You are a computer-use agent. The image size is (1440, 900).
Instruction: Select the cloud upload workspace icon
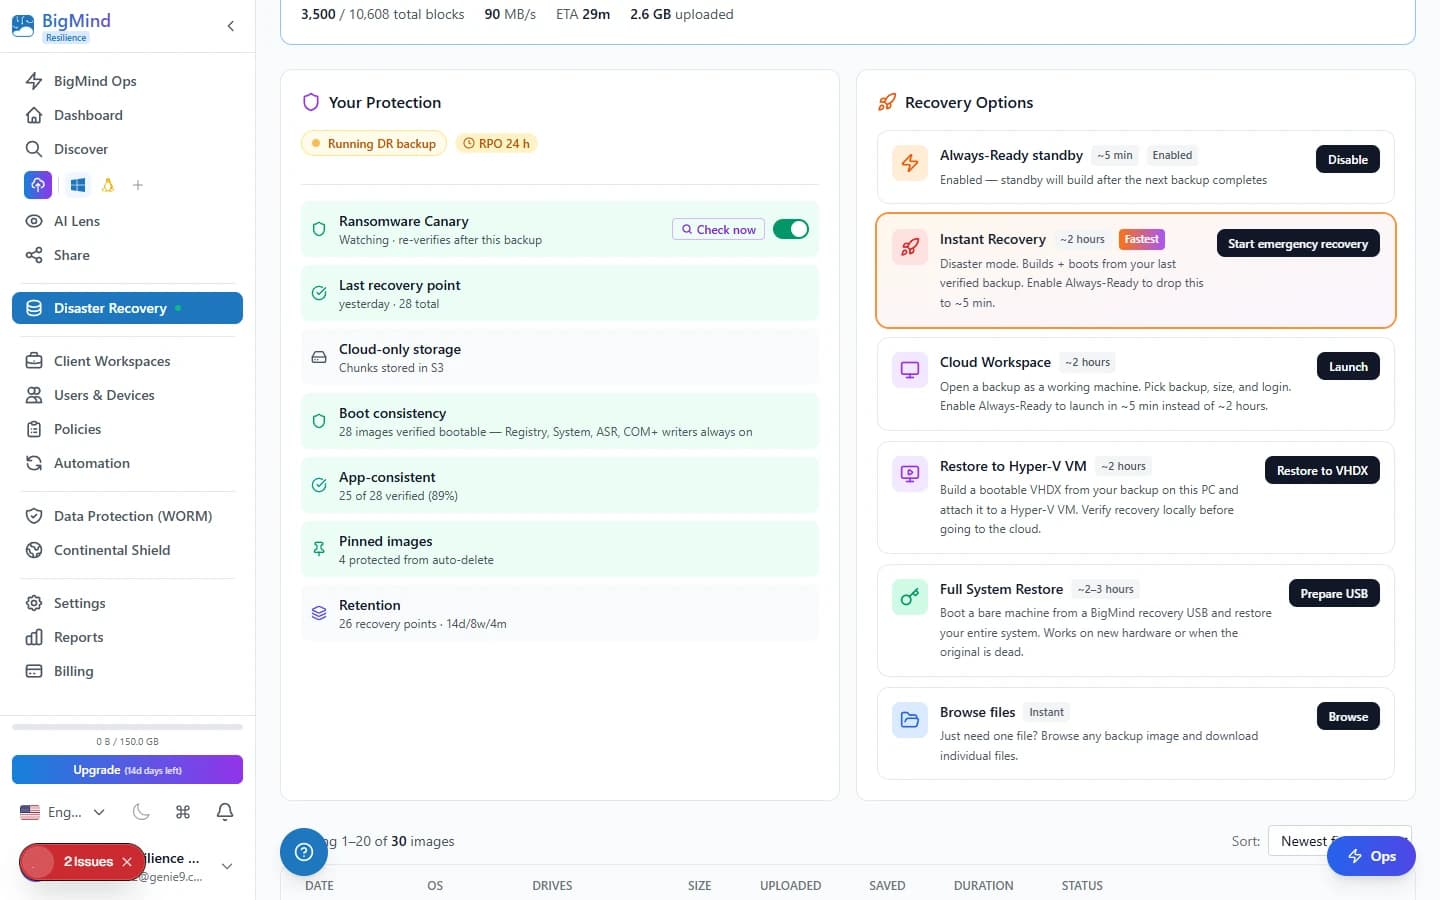point(38,185)
